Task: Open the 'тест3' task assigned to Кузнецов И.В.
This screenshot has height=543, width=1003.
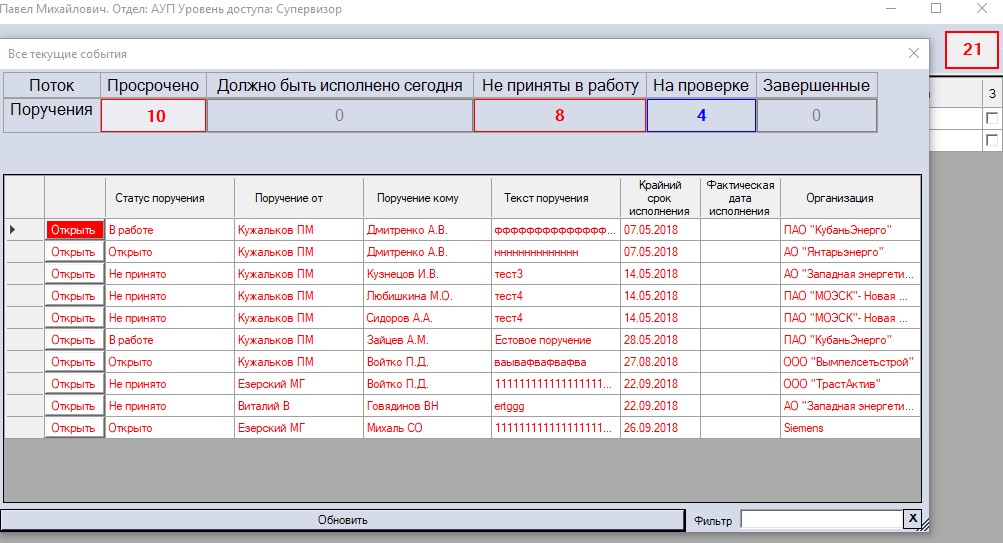Action: point(74,274)
